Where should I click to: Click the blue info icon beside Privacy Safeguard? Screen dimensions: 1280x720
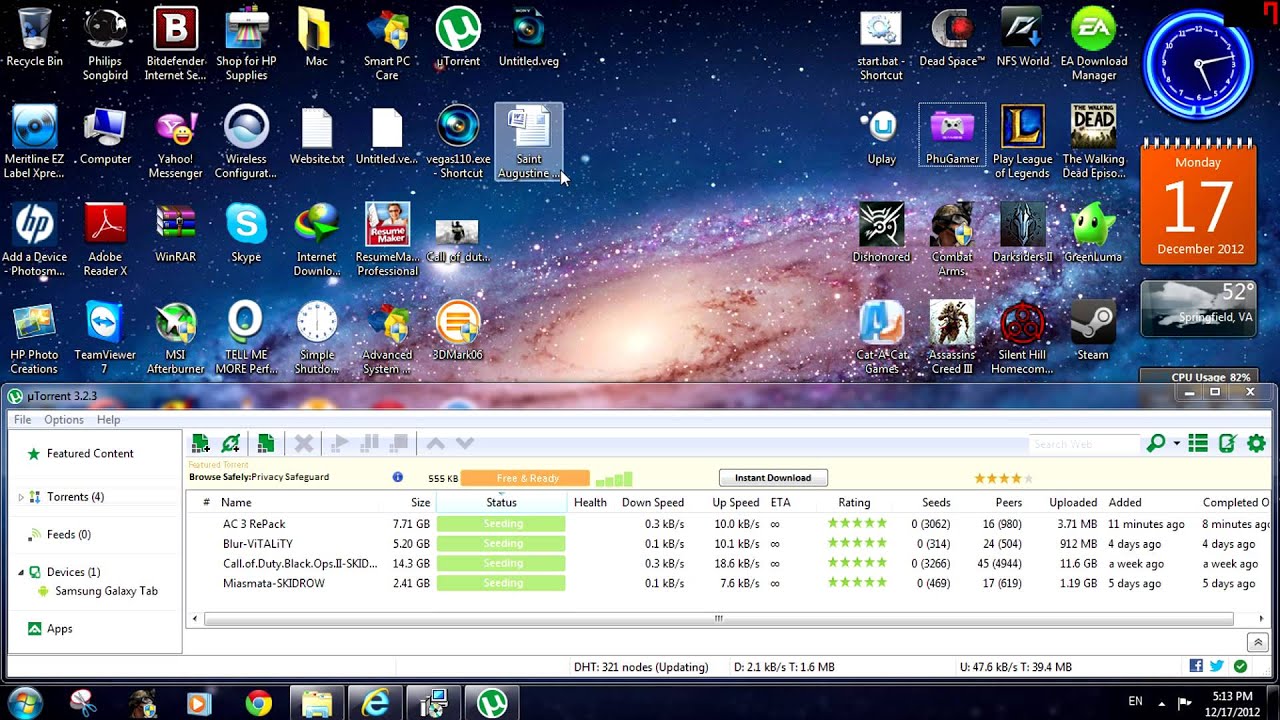click(x=398, y=477)
